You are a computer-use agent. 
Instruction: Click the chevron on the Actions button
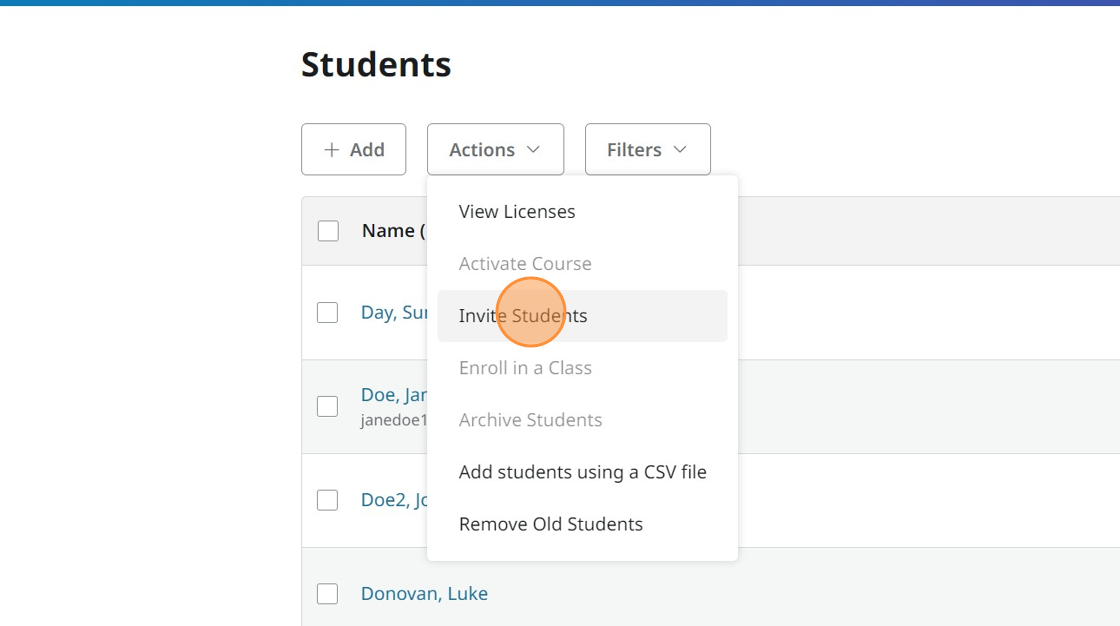[533, 149]
